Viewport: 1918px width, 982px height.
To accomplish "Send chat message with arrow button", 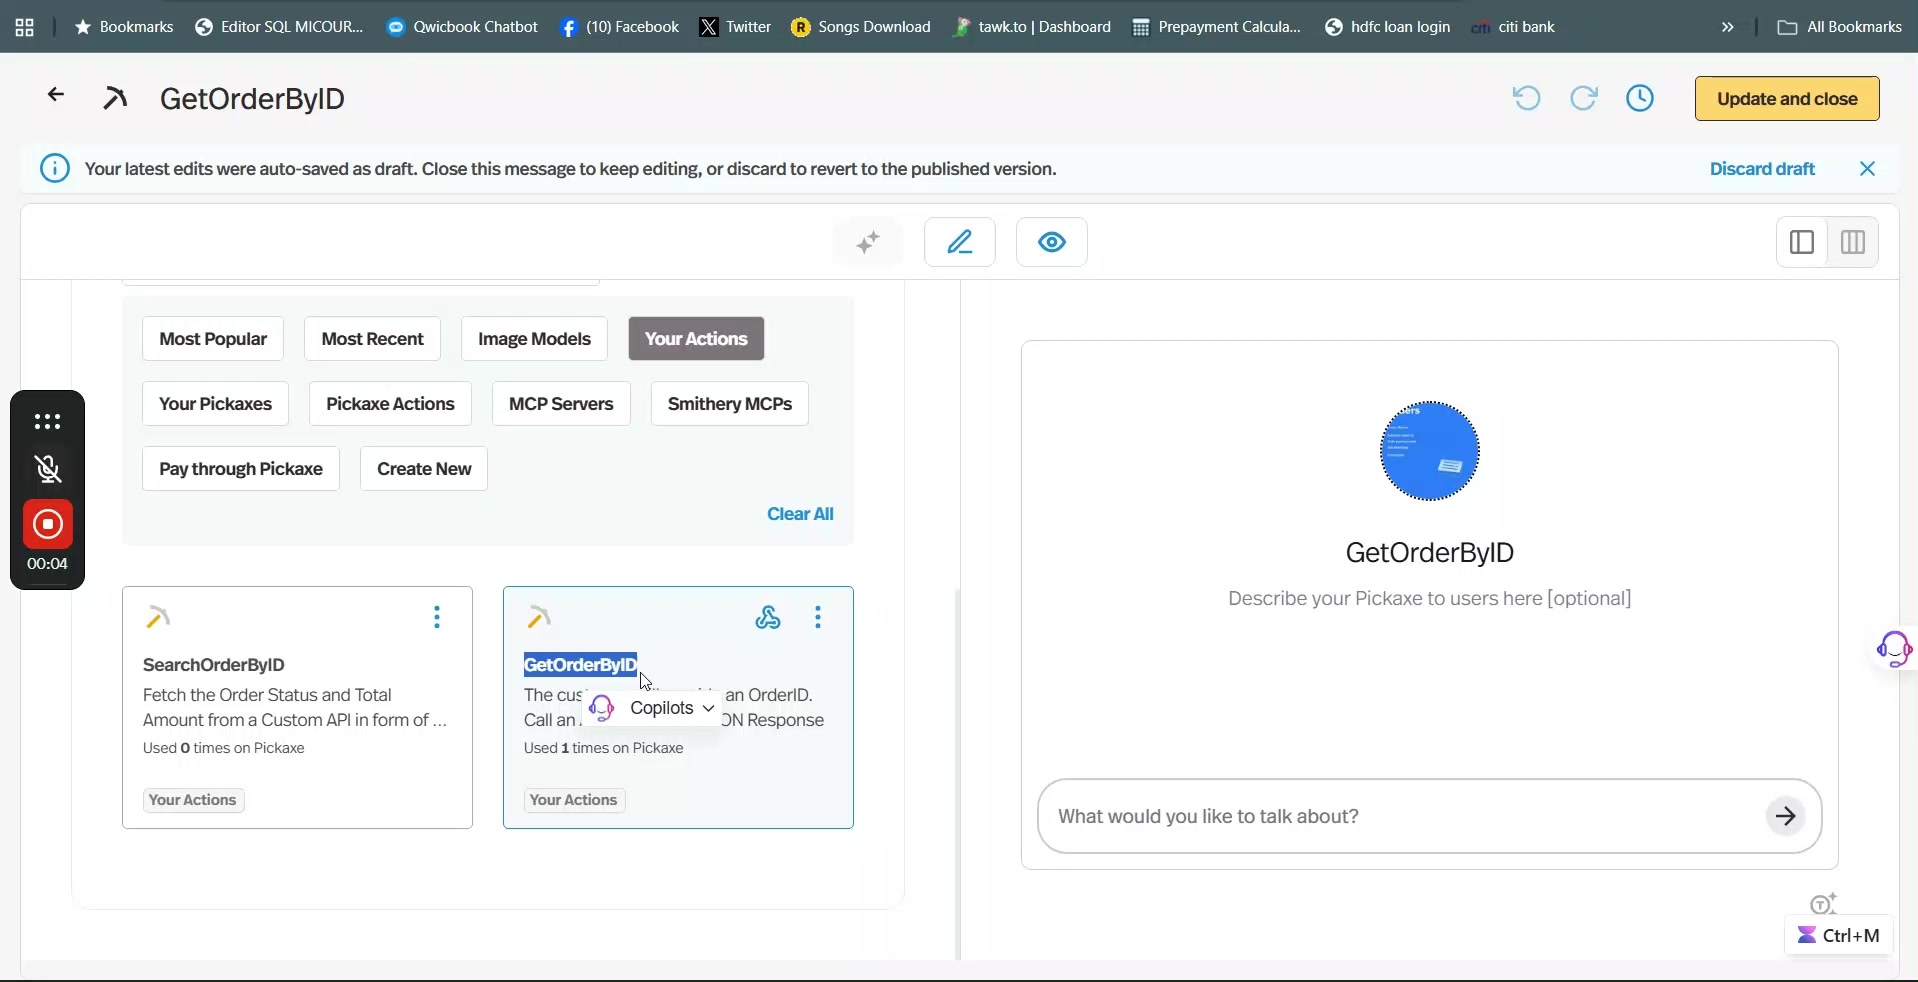I will [1786, 816].
